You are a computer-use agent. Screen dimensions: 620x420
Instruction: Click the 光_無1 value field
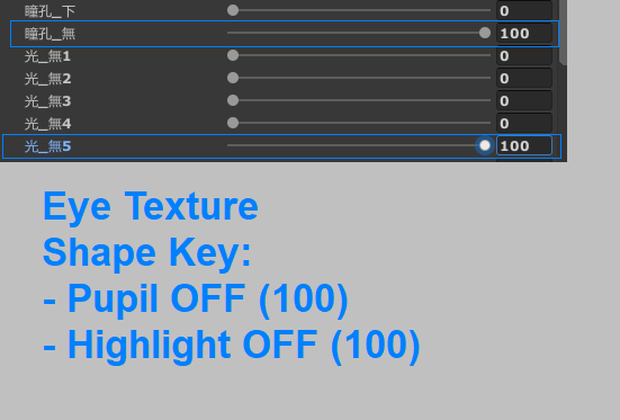(x=524, y=56)
